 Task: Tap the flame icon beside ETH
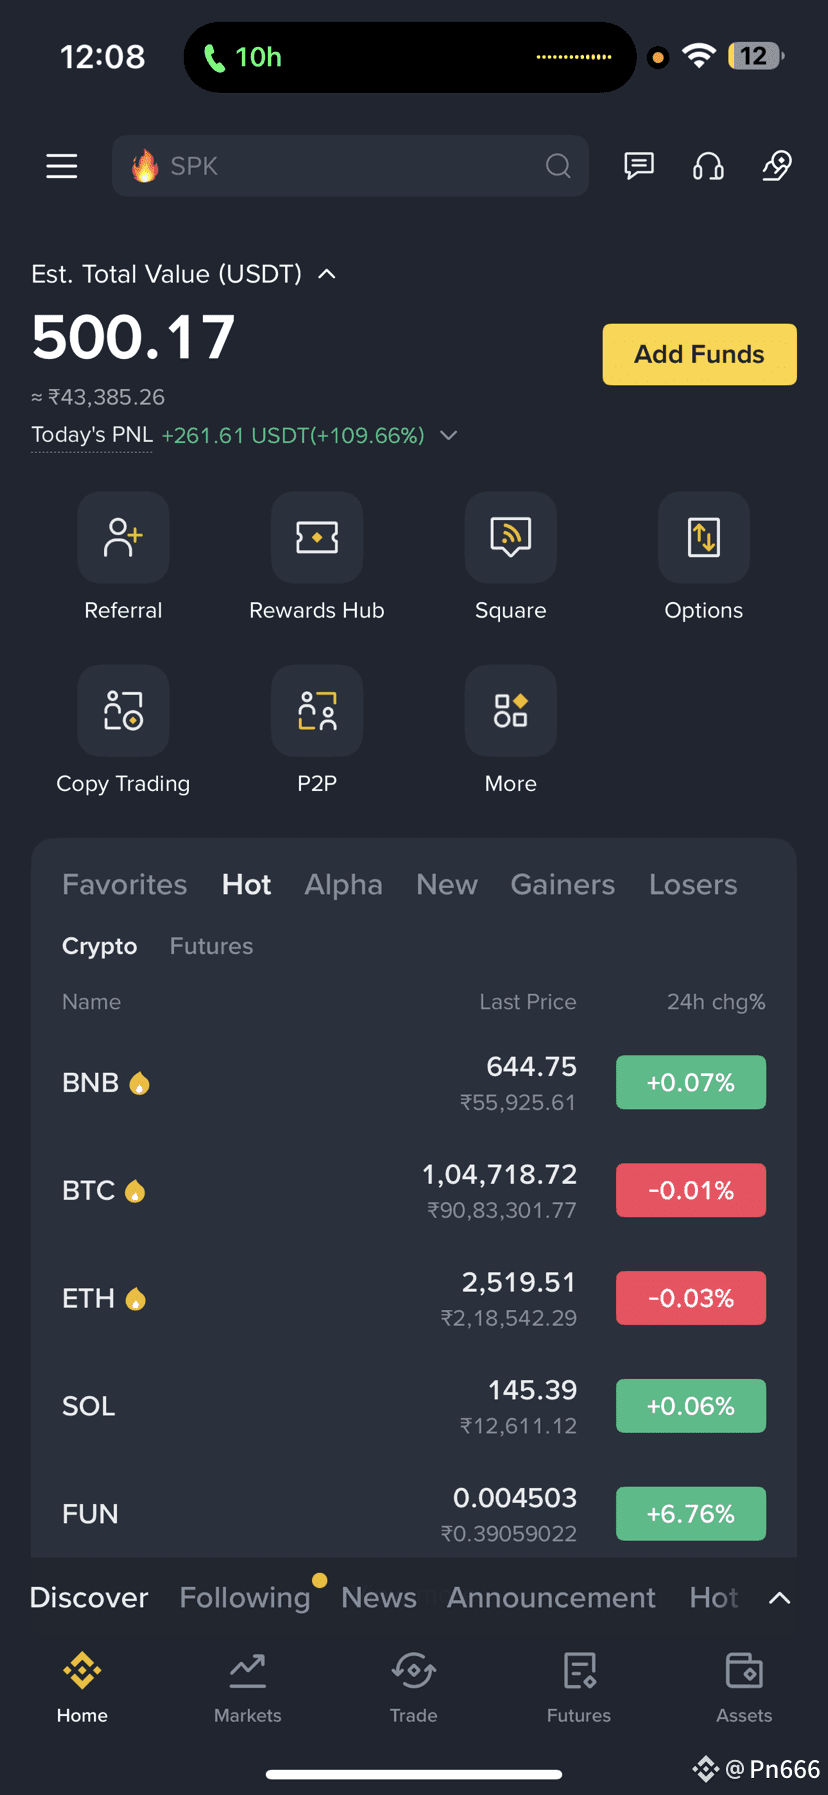[136, 1299]
